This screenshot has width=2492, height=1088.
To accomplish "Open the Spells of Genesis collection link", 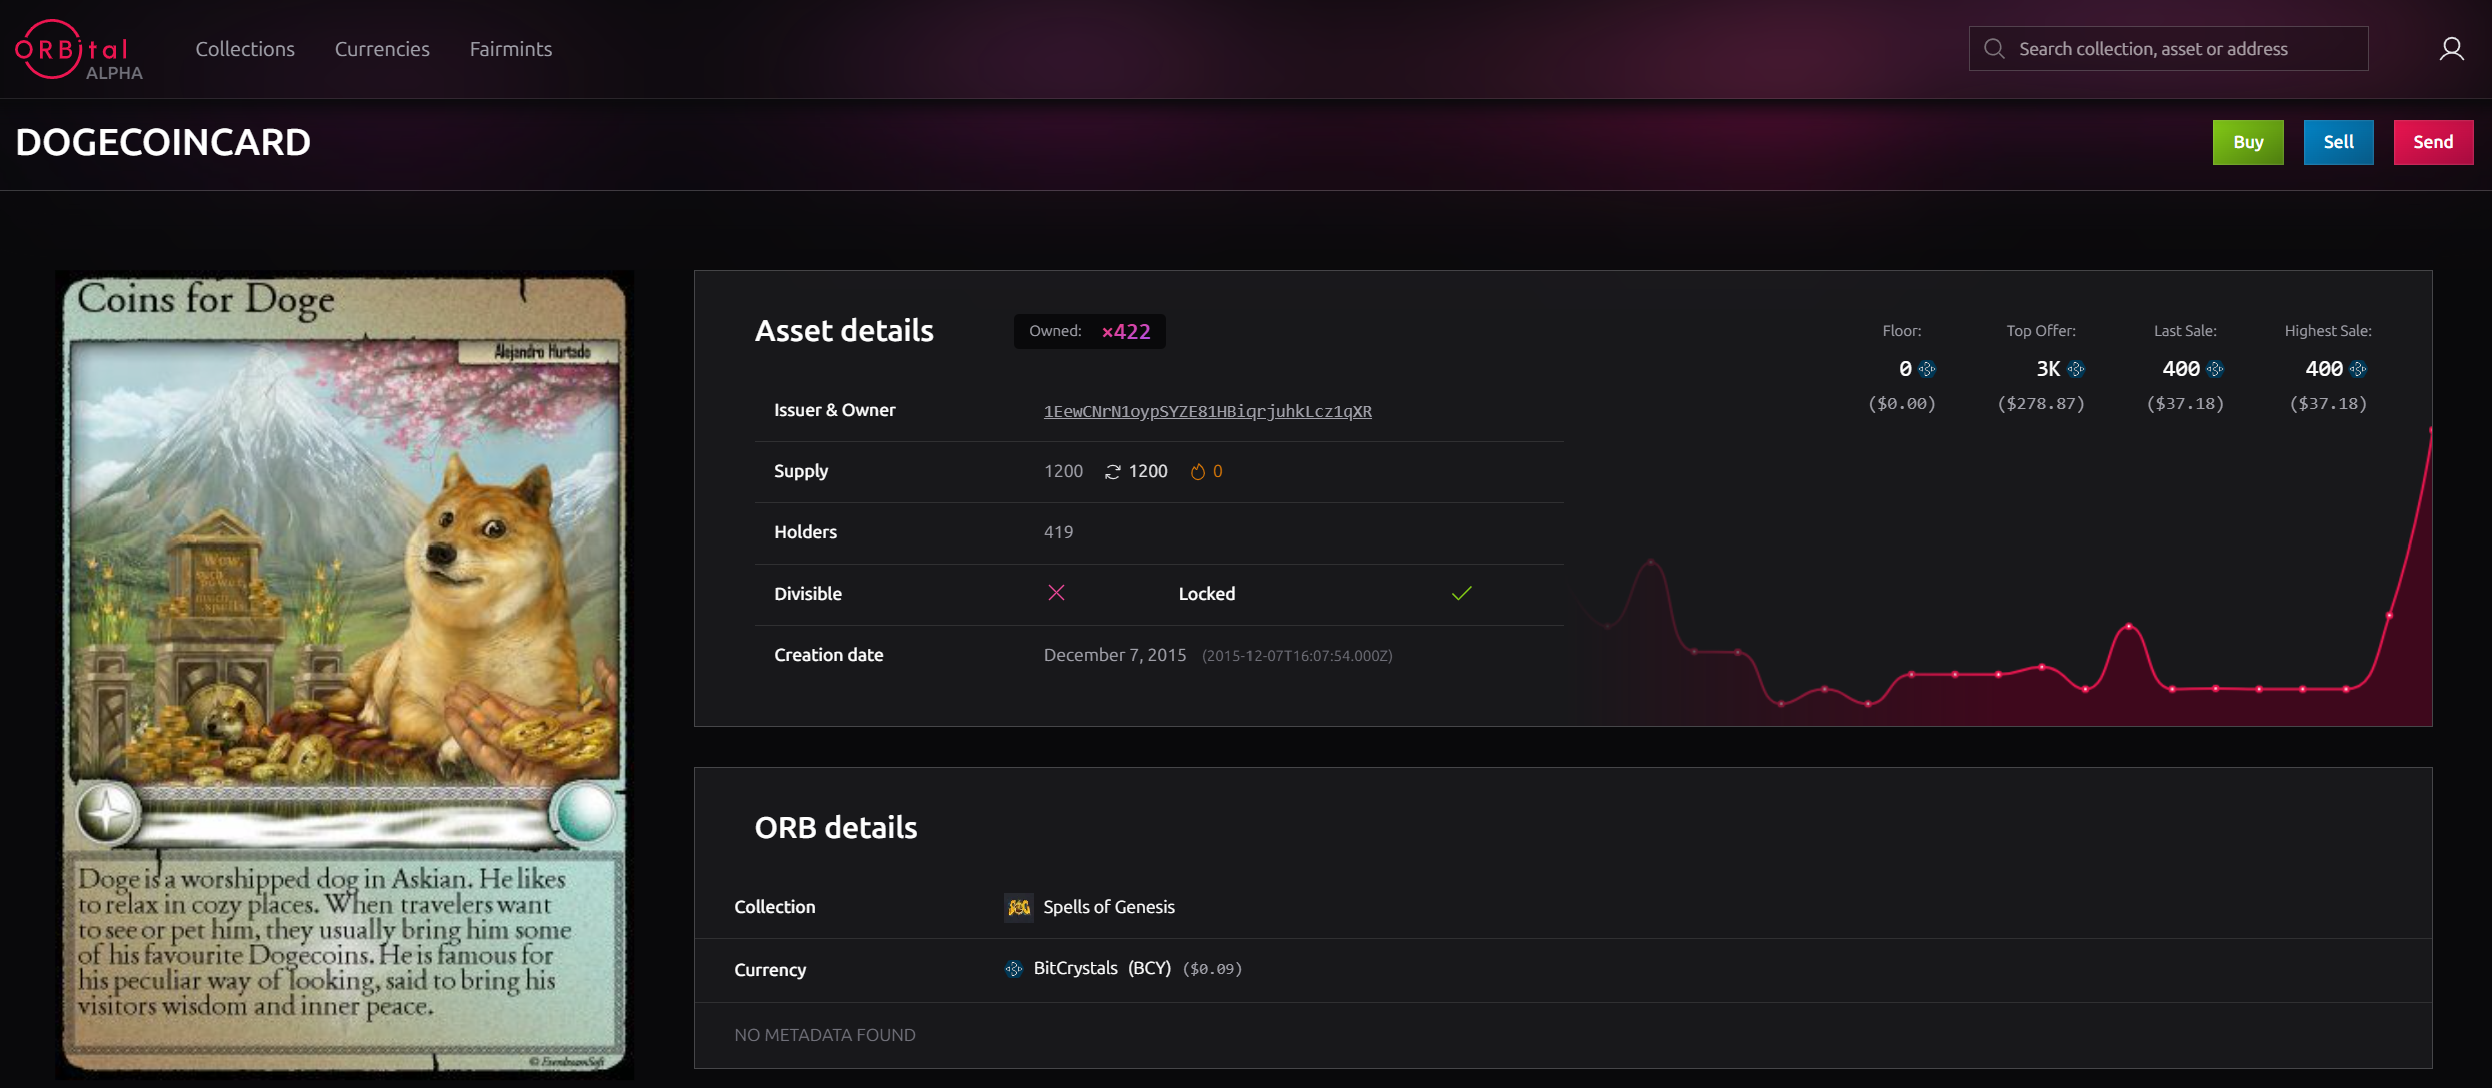I will pos(1109,907).
